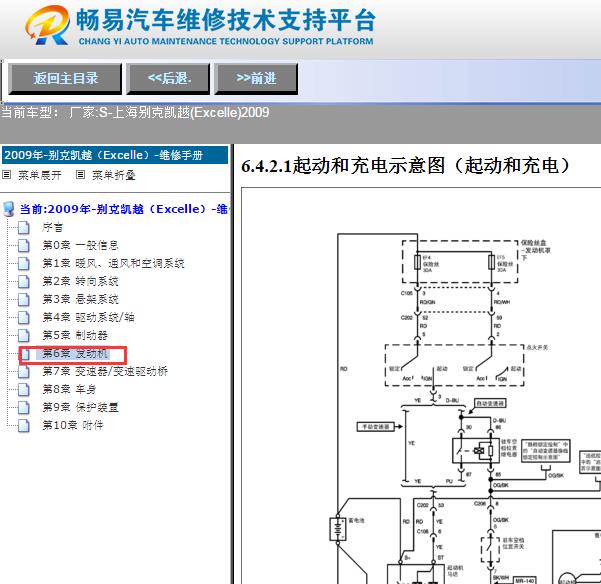This screenshot has width=601, height=584.
Task: Open chapter 第3章 悬架系统
Action: tap(80, 299)
